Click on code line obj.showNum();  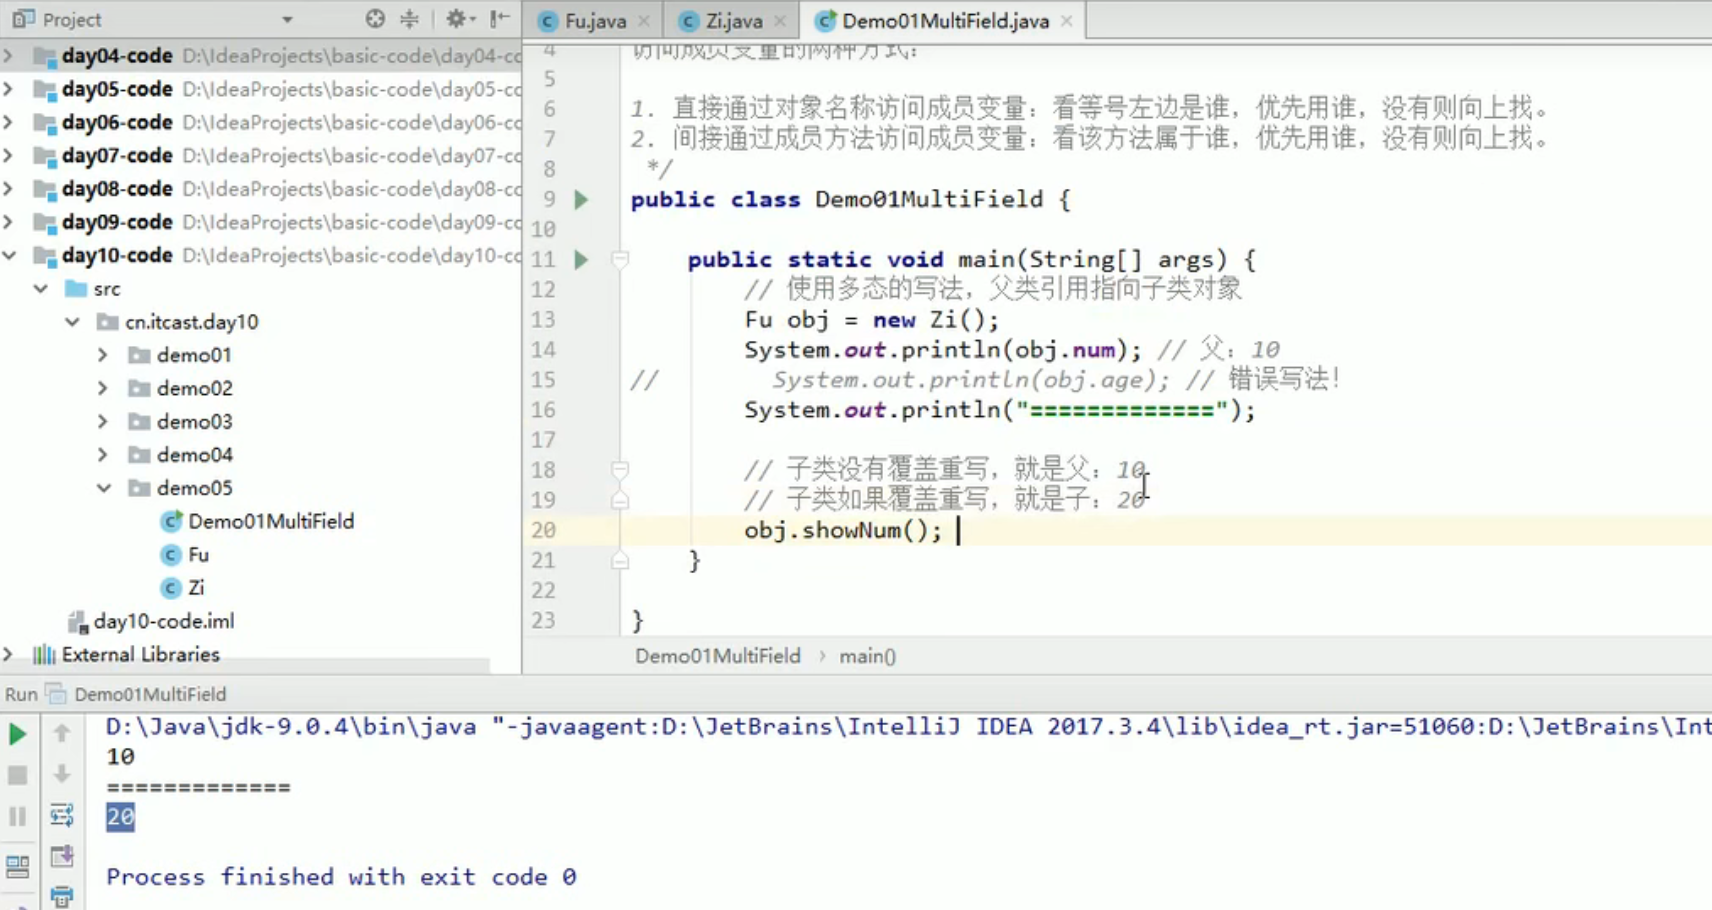(843, 530)
